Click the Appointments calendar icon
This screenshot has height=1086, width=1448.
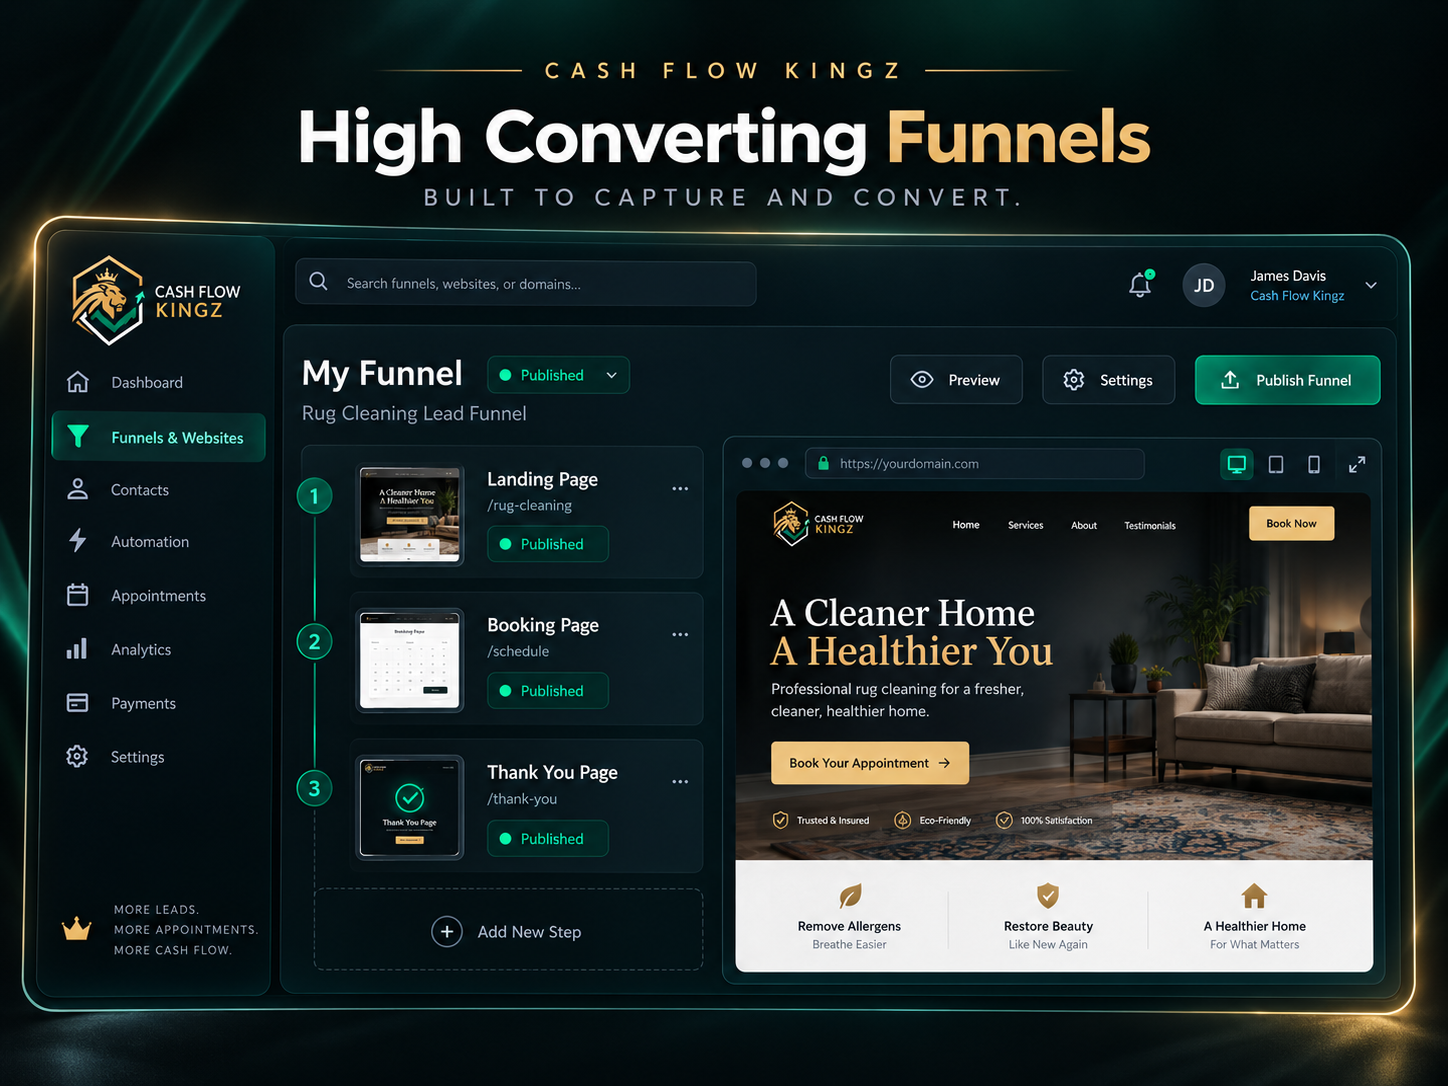point(77,595)
